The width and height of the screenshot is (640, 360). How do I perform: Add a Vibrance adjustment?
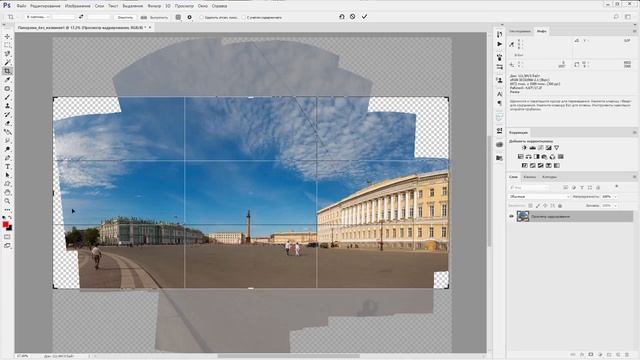(556, 148)
